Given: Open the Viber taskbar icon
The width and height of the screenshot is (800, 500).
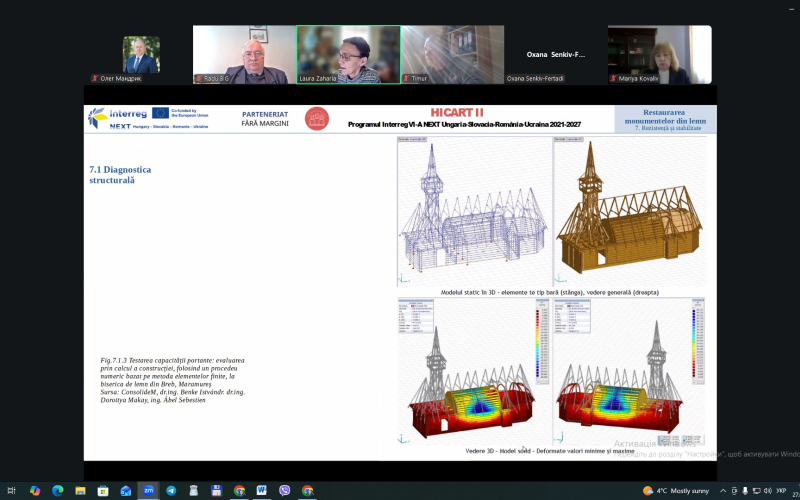Looking at the screenshot, I should click(285, 490).
